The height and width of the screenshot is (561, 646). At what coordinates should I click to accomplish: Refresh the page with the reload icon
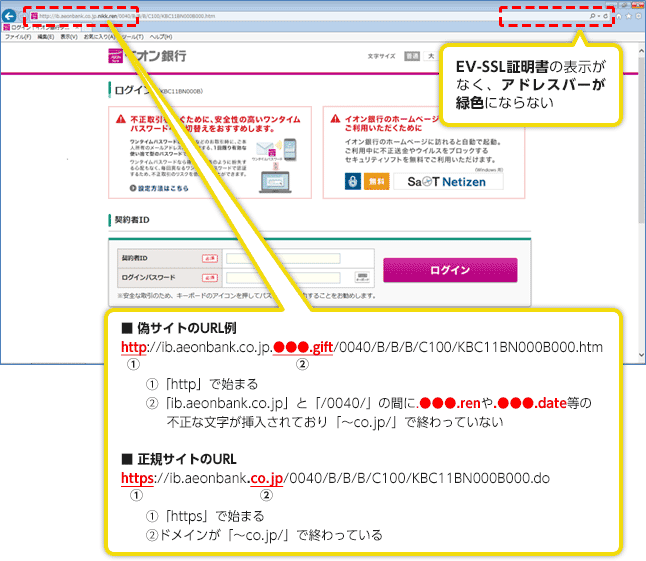pyautogui.click(x=605, y=16)
